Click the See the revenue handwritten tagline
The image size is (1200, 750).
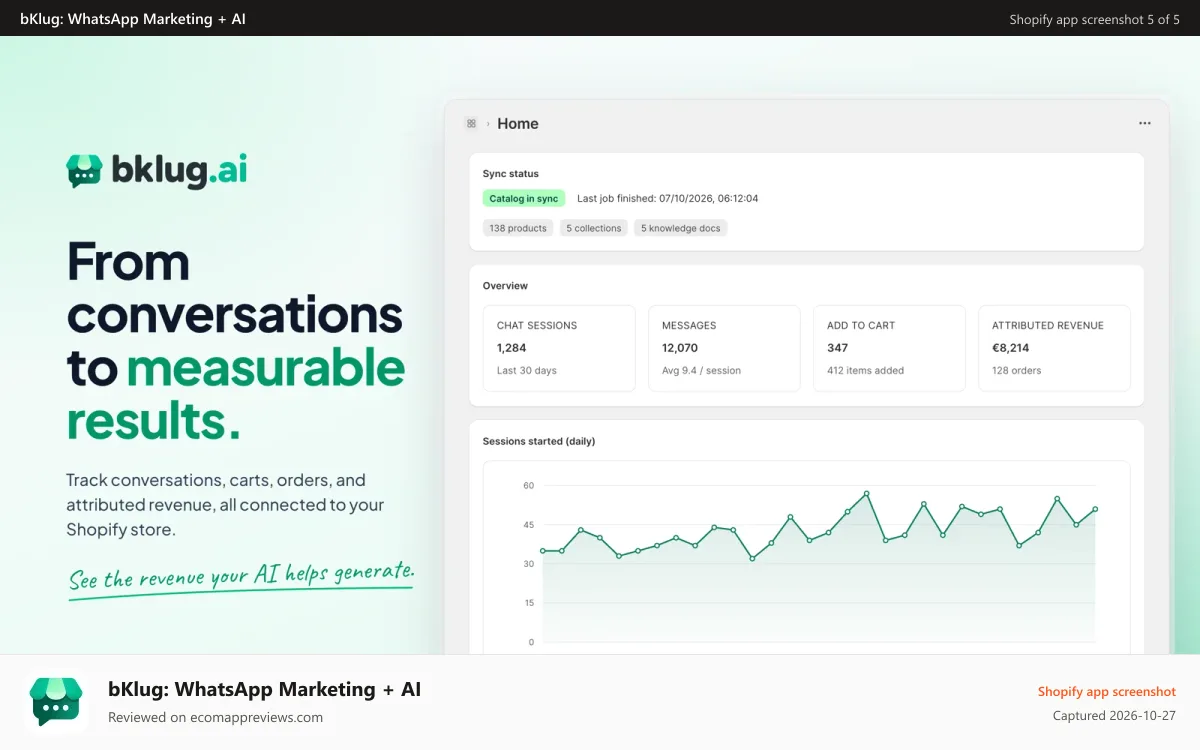tap(241, 577)
